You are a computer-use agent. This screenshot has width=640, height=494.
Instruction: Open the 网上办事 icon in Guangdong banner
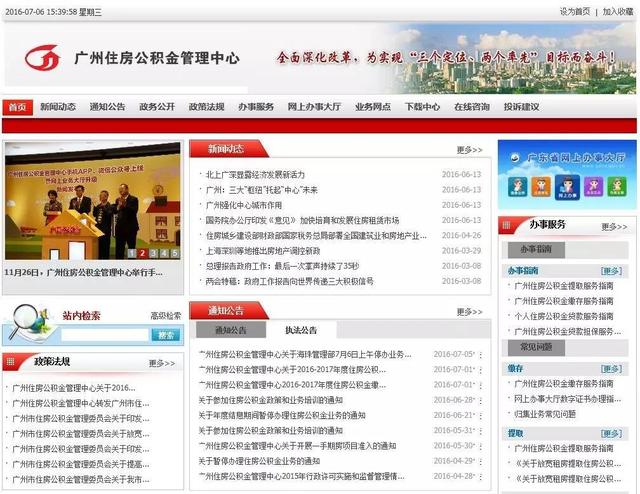[567, 187]
